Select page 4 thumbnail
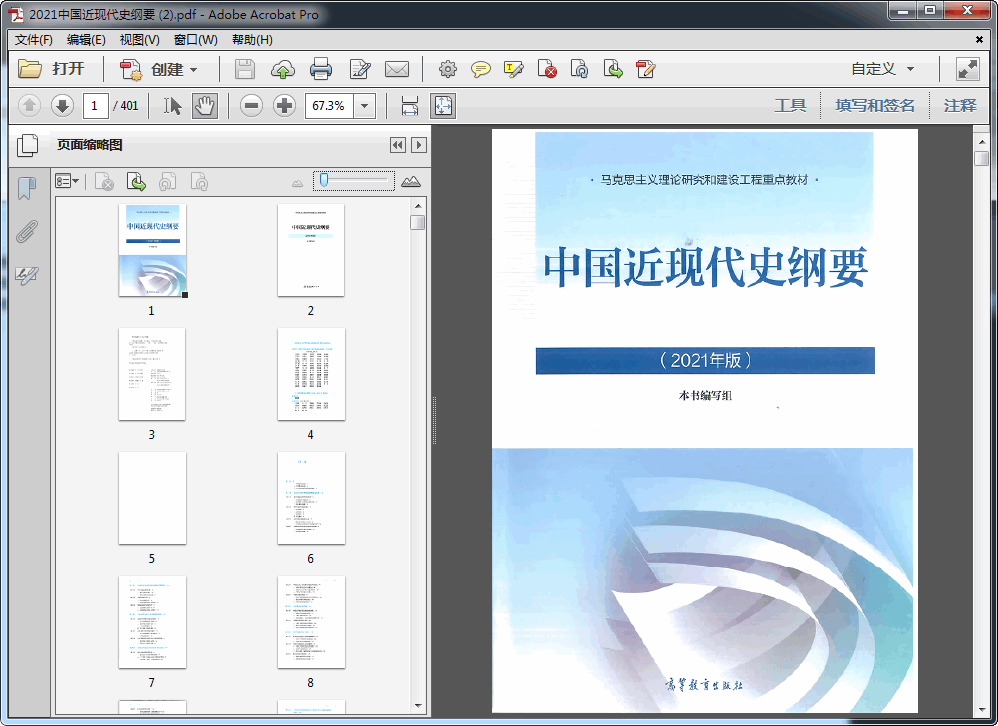This screenshot has height=726, width=998. [311, 374]
